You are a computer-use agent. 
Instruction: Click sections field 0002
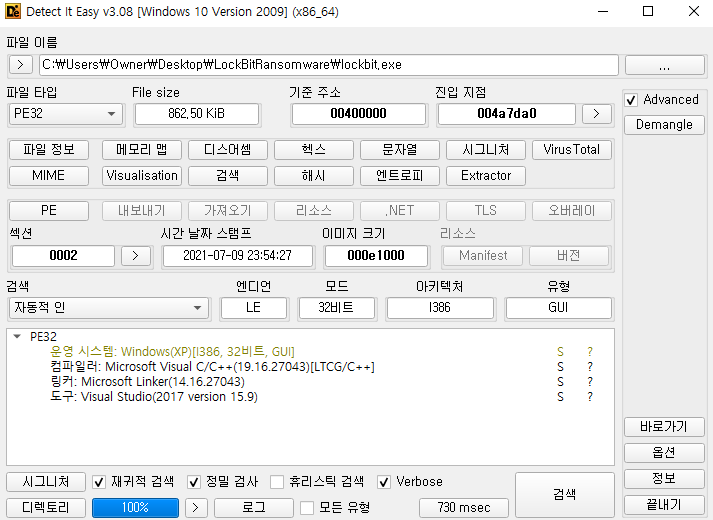point(63,255)
